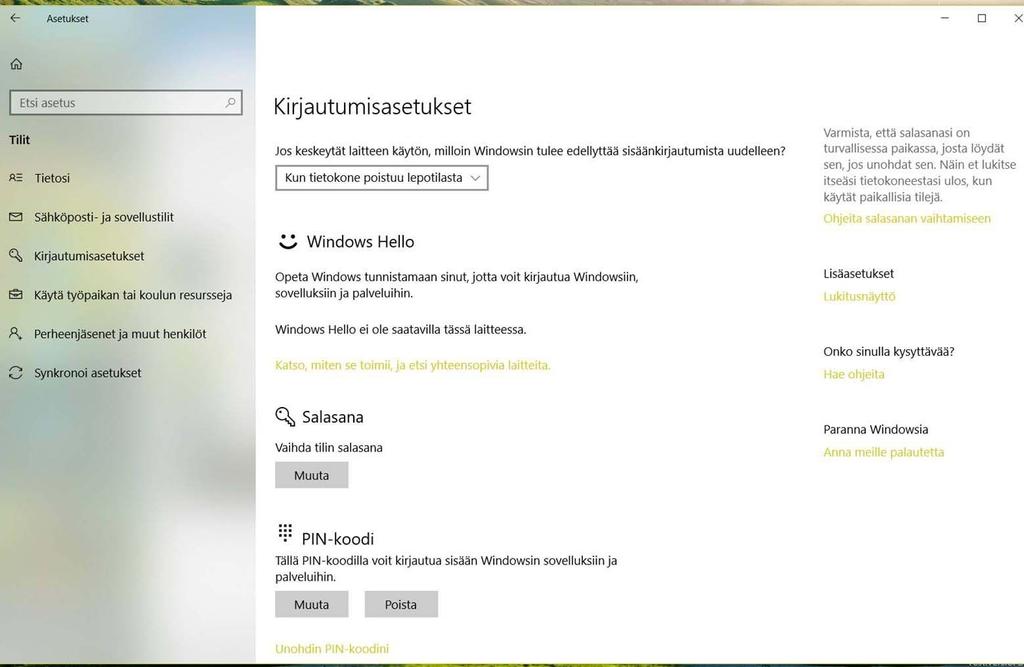Click the envelope icon for Sähköposti- ja sovellustilit
The image size is (1024, 667).
coord(16,217)
